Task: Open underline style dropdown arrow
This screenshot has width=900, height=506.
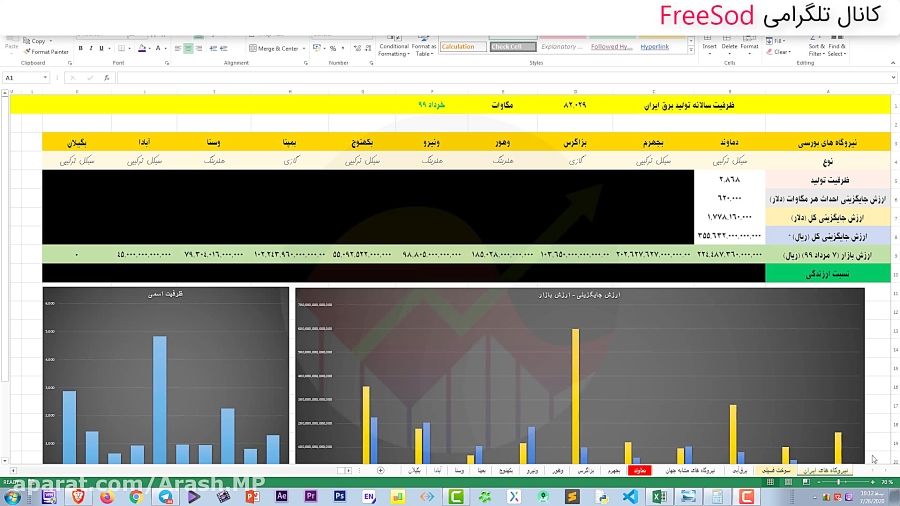Action: click(109, 49)
